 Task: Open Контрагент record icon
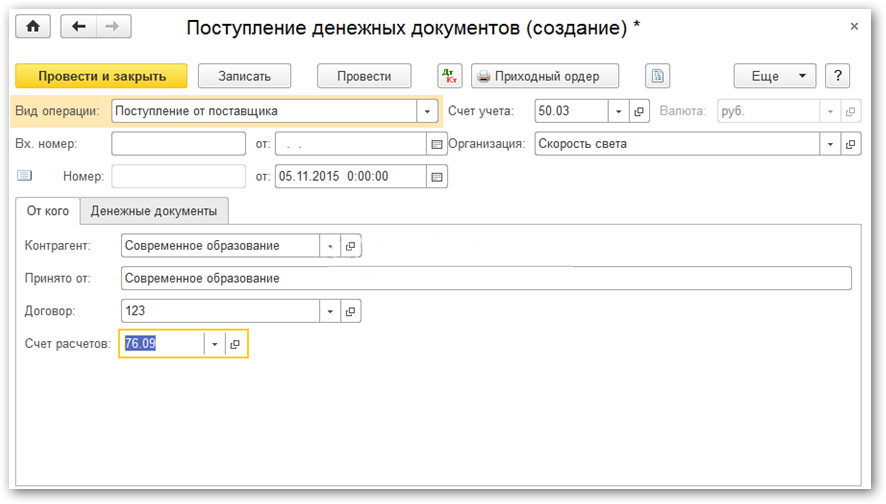pos(351,245)
